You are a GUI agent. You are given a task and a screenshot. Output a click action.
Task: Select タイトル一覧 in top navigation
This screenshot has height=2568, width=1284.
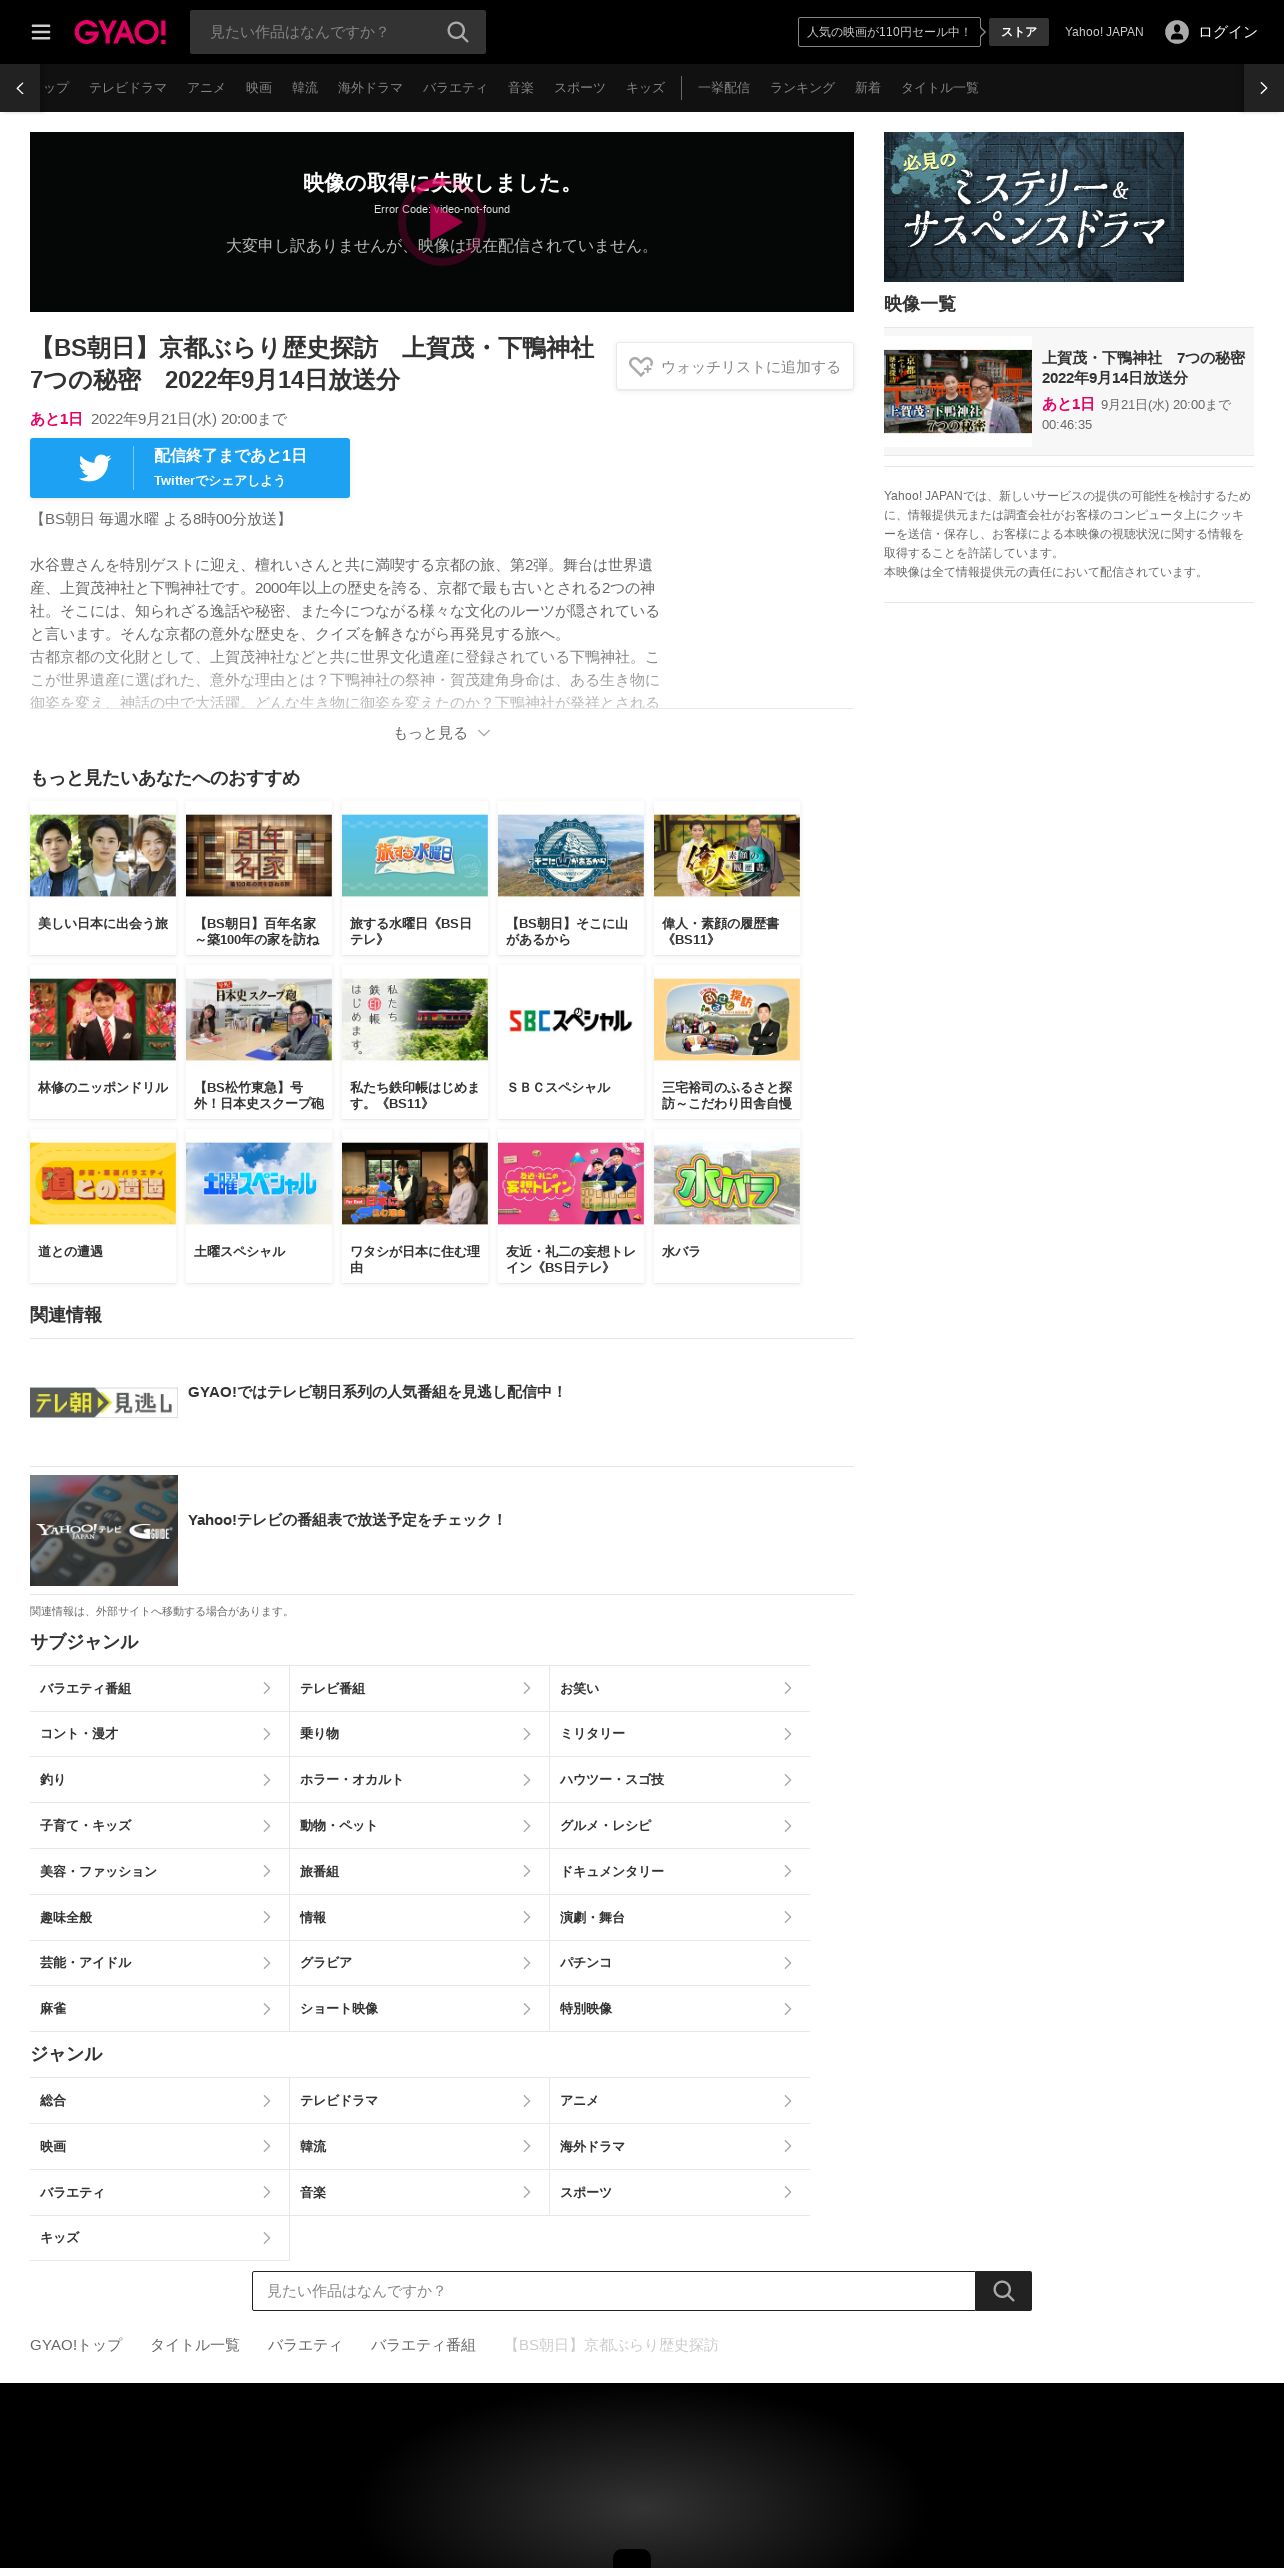[940, 88]
